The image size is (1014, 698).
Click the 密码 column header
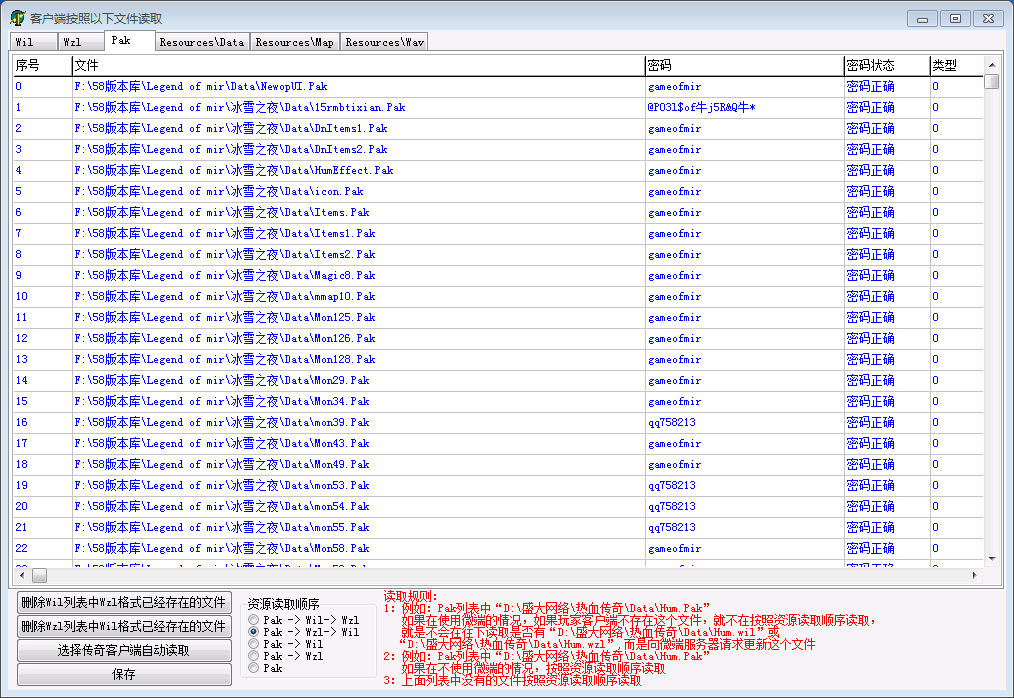744,65
